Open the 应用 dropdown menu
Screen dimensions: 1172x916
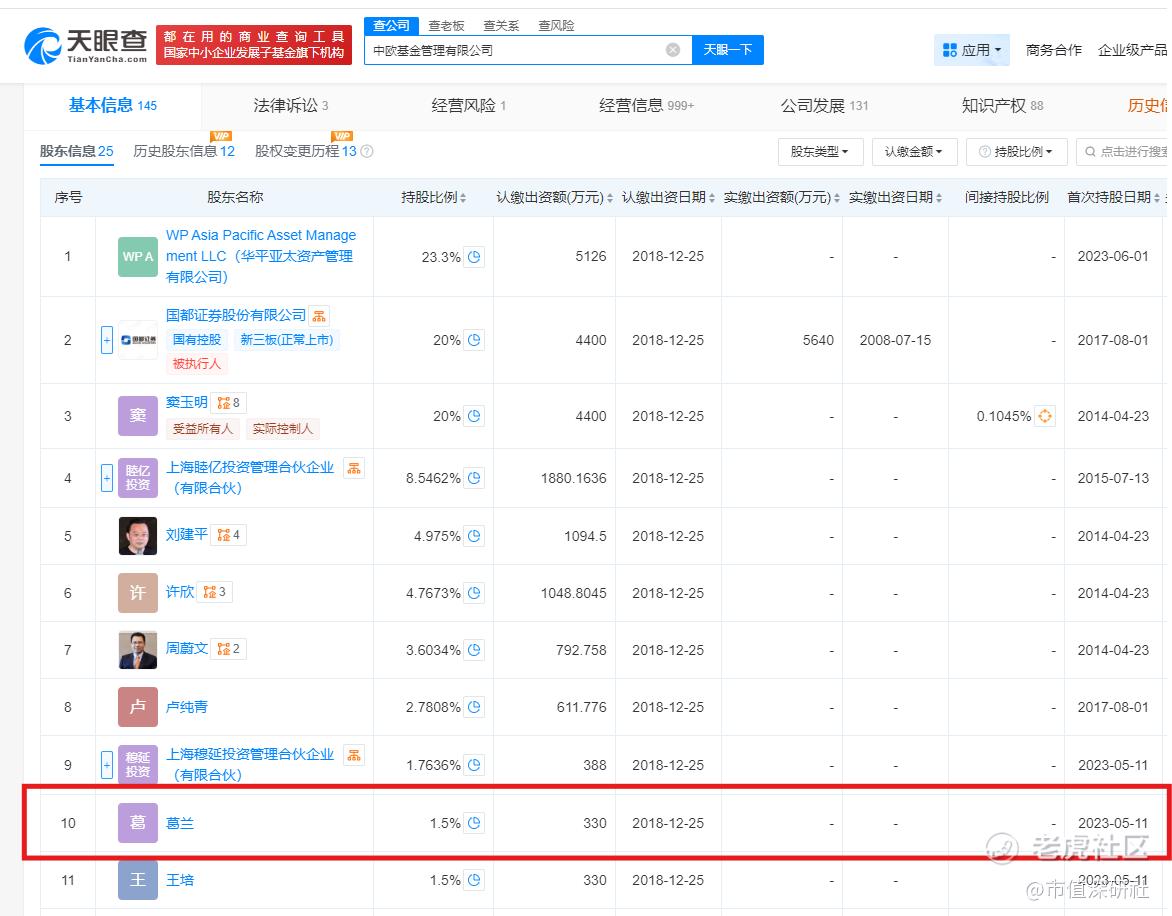(972, 50)
